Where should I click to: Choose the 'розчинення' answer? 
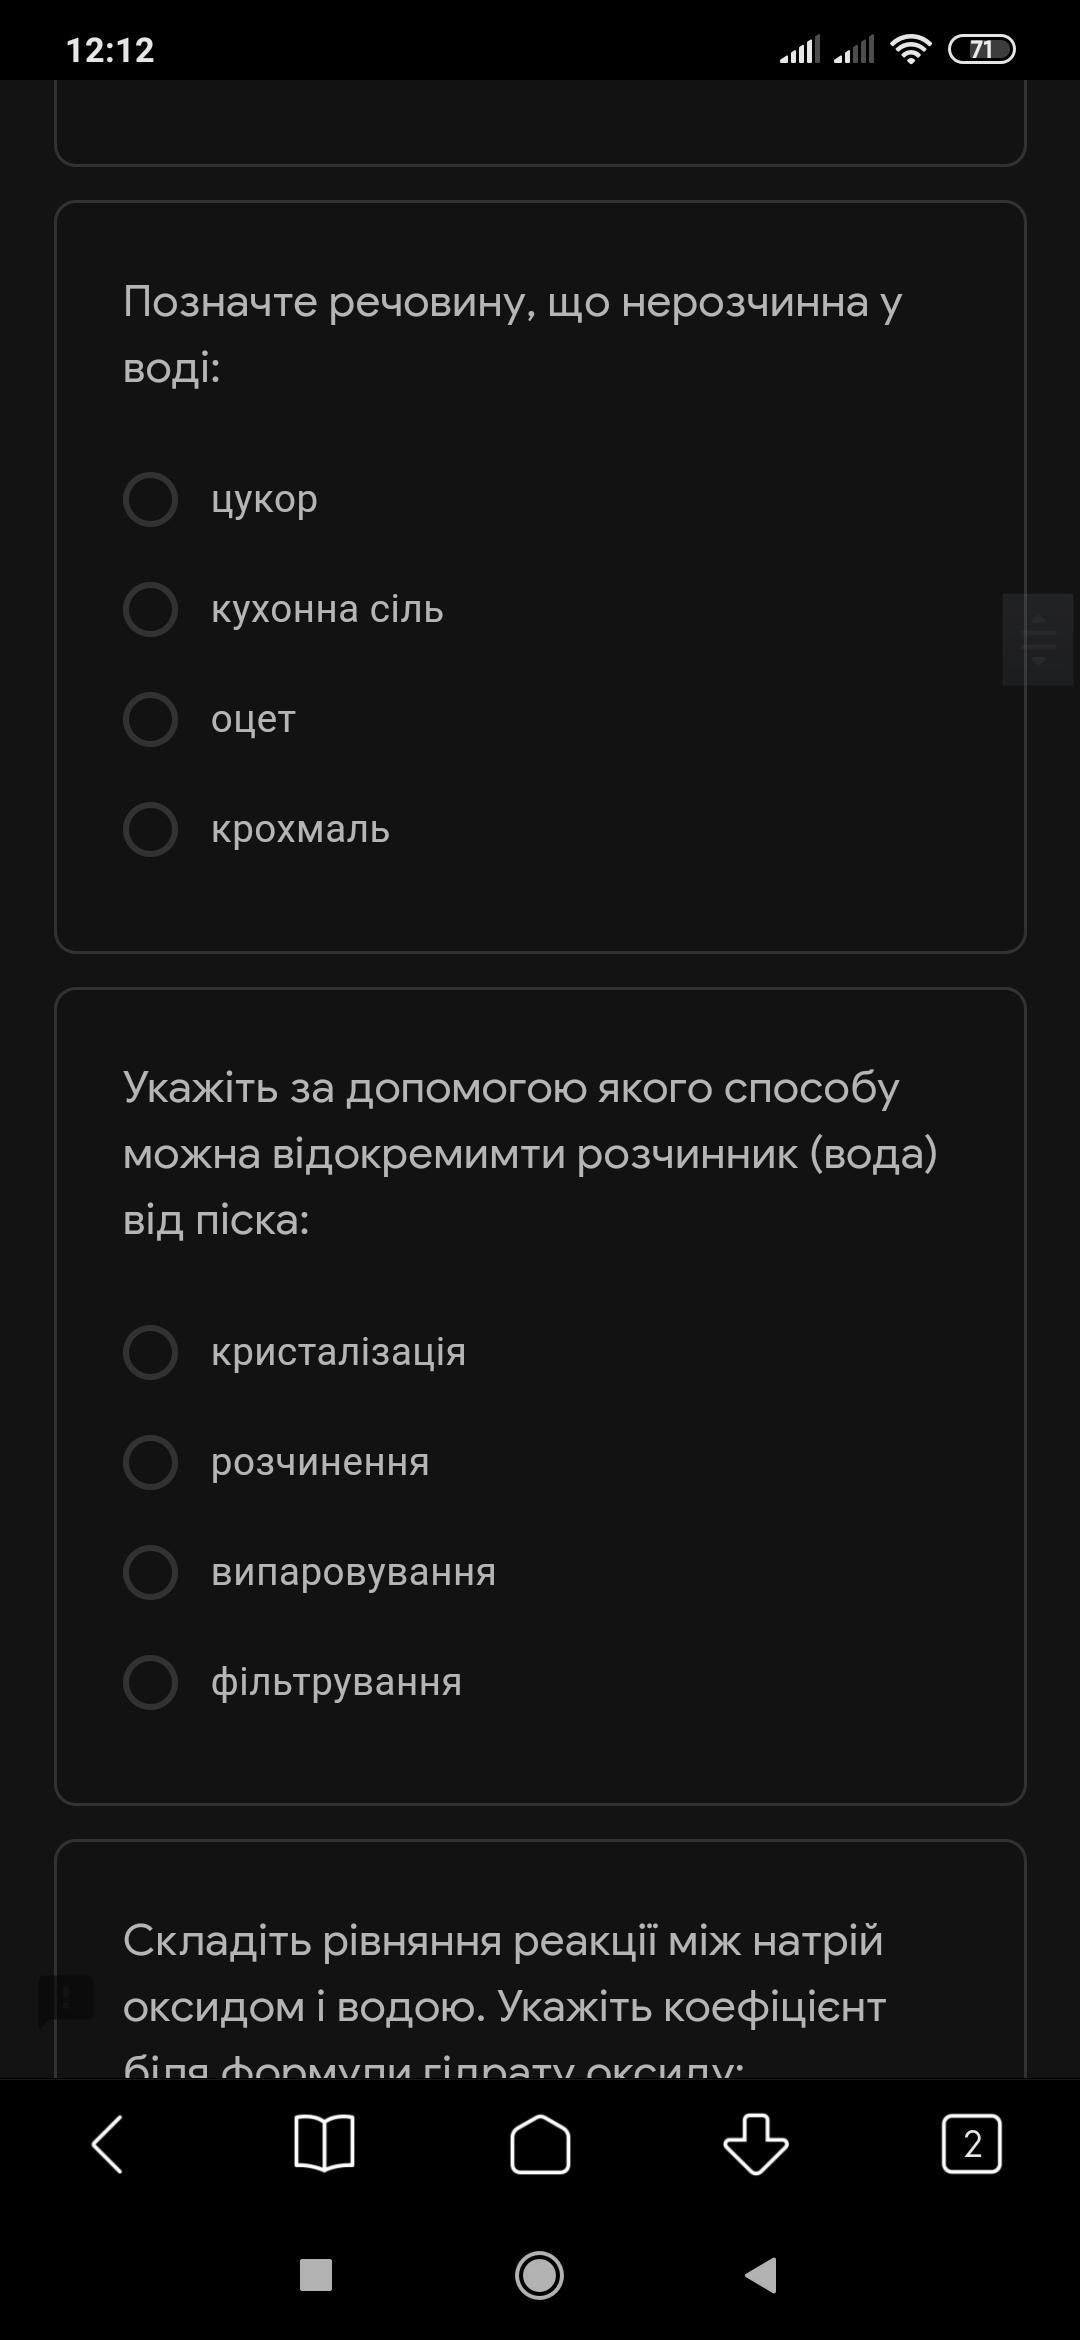(150, 1462)
